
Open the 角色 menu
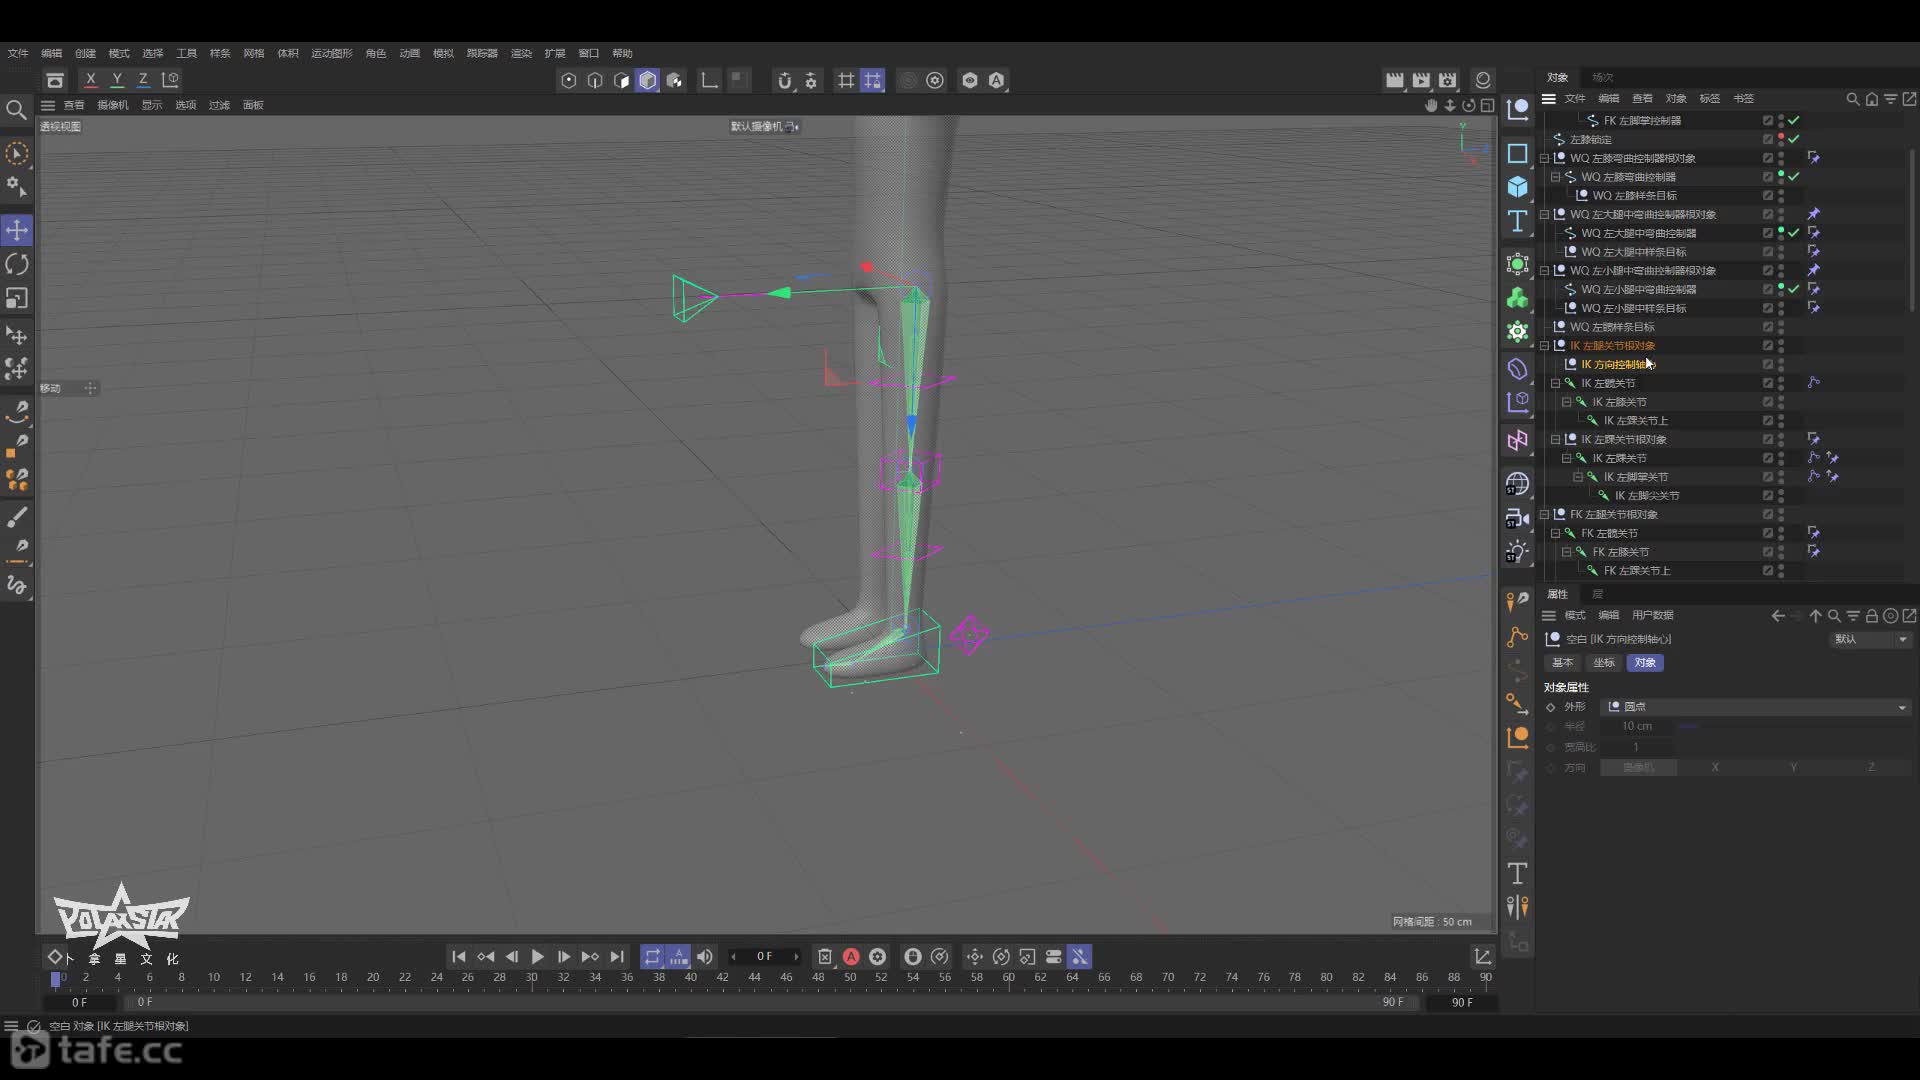375,53
